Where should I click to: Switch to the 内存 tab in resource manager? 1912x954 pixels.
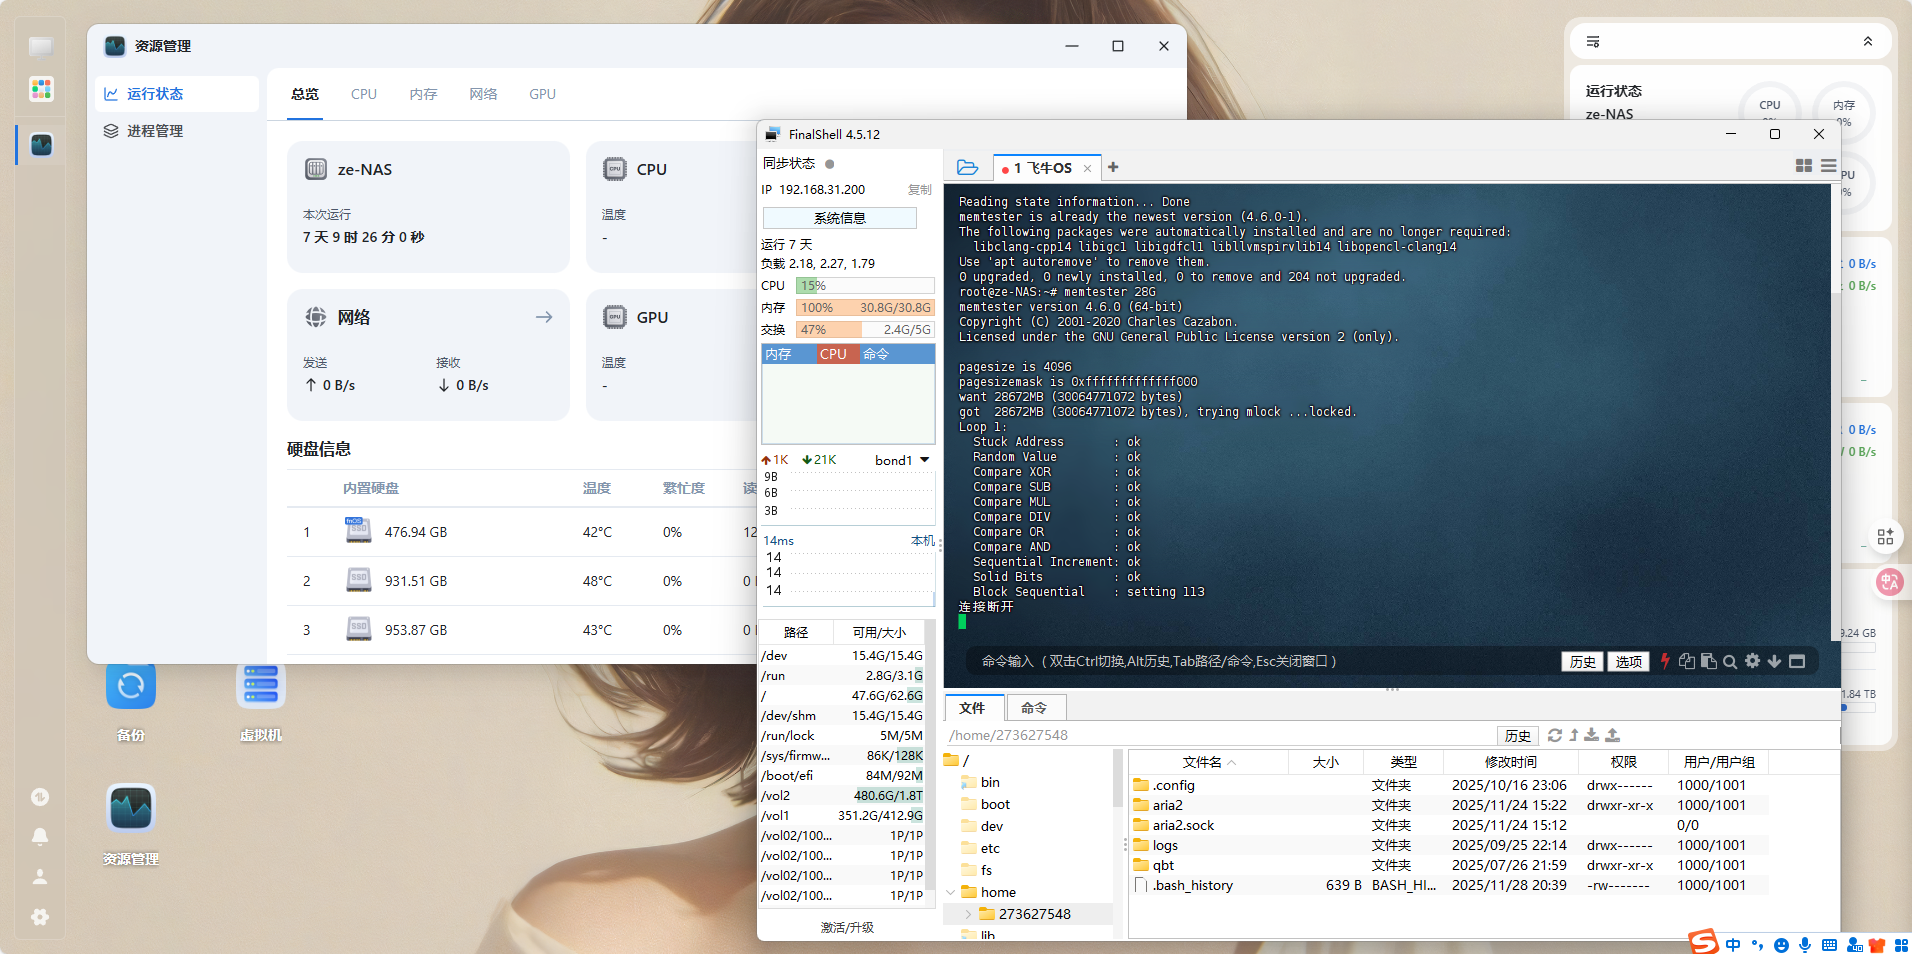point(423,94)
